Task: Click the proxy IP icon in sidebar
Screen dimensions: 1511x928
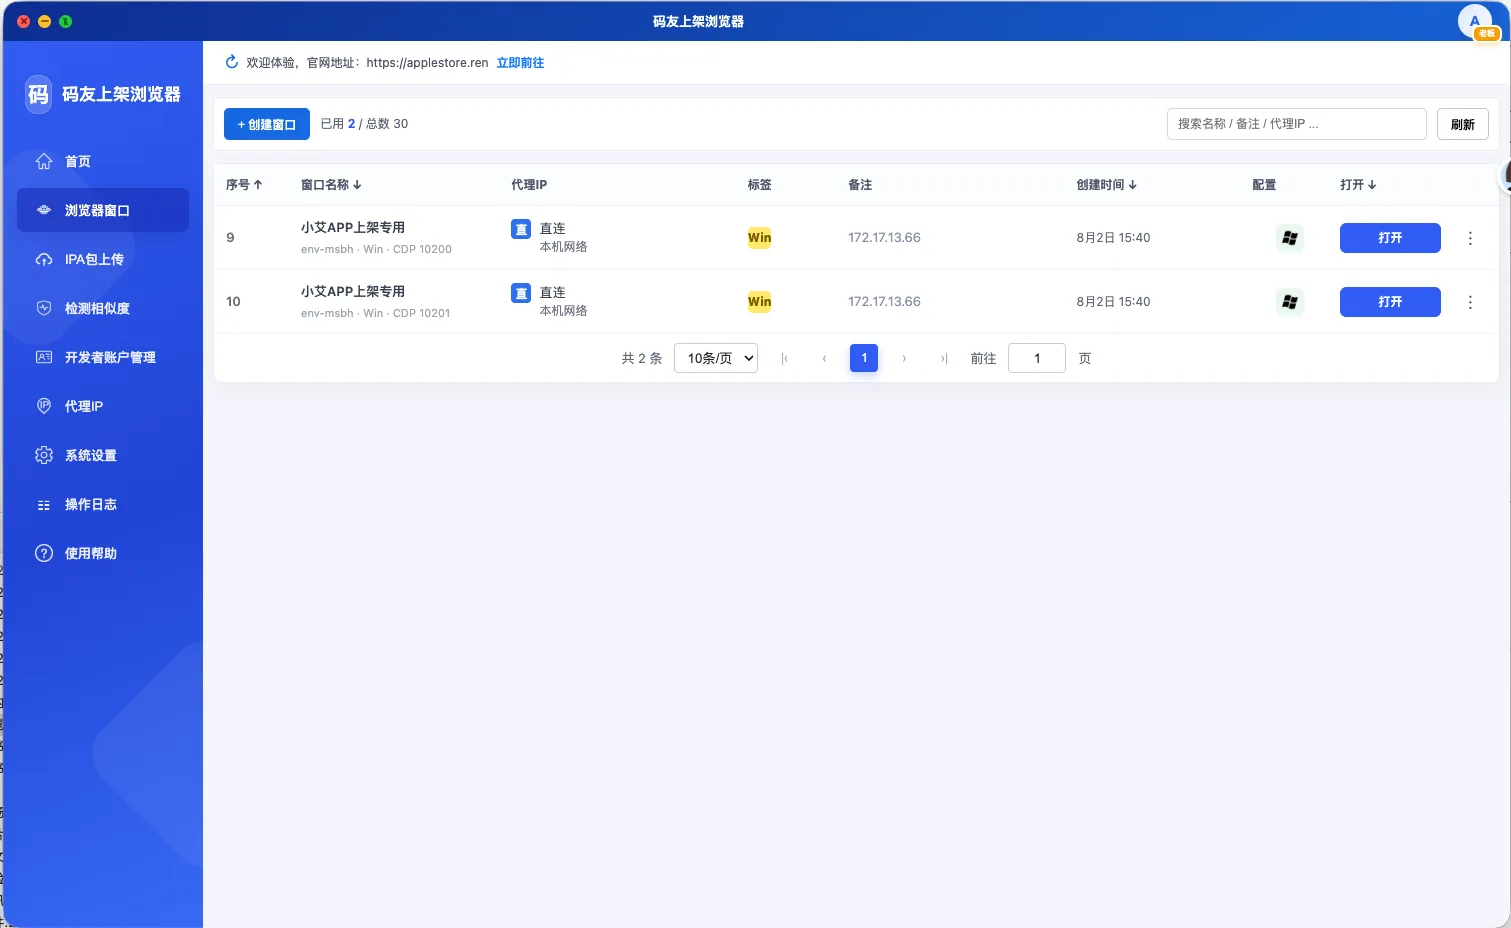Action: pos(44,406)
